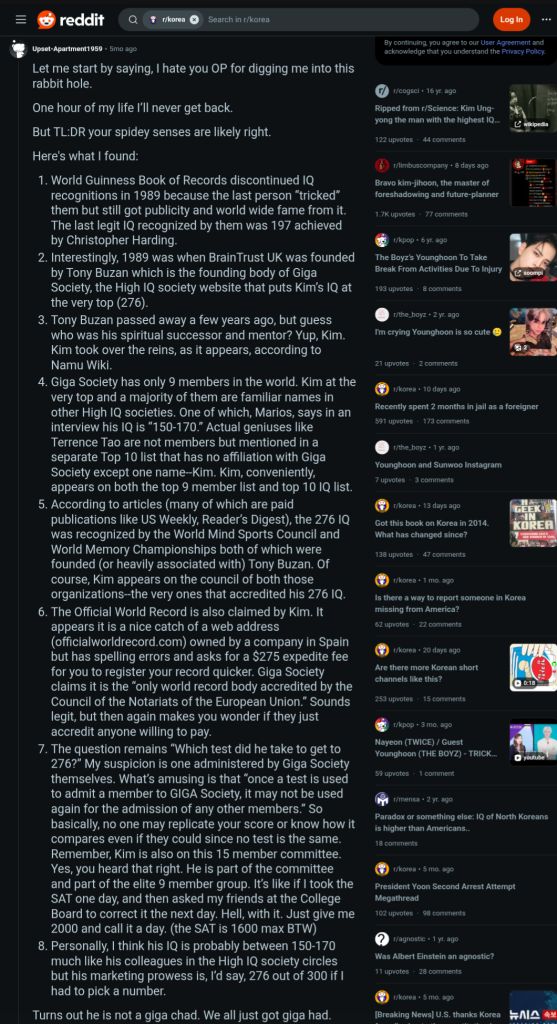
Task: Open the Privacy Policy link
Action: coord(522,51)
